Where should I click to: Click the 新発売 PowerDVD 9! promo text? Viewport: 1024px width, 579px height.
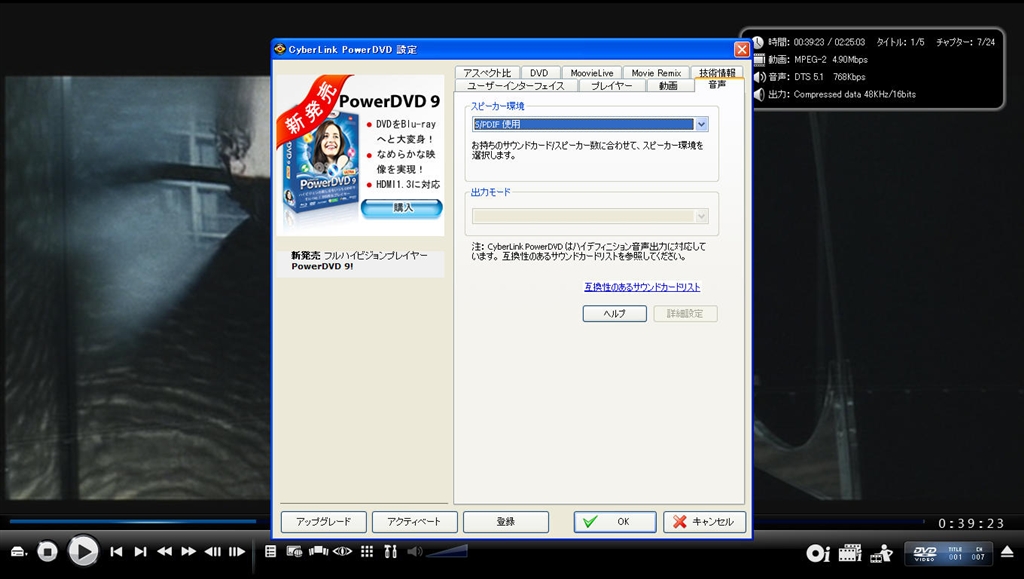point(359,260)
